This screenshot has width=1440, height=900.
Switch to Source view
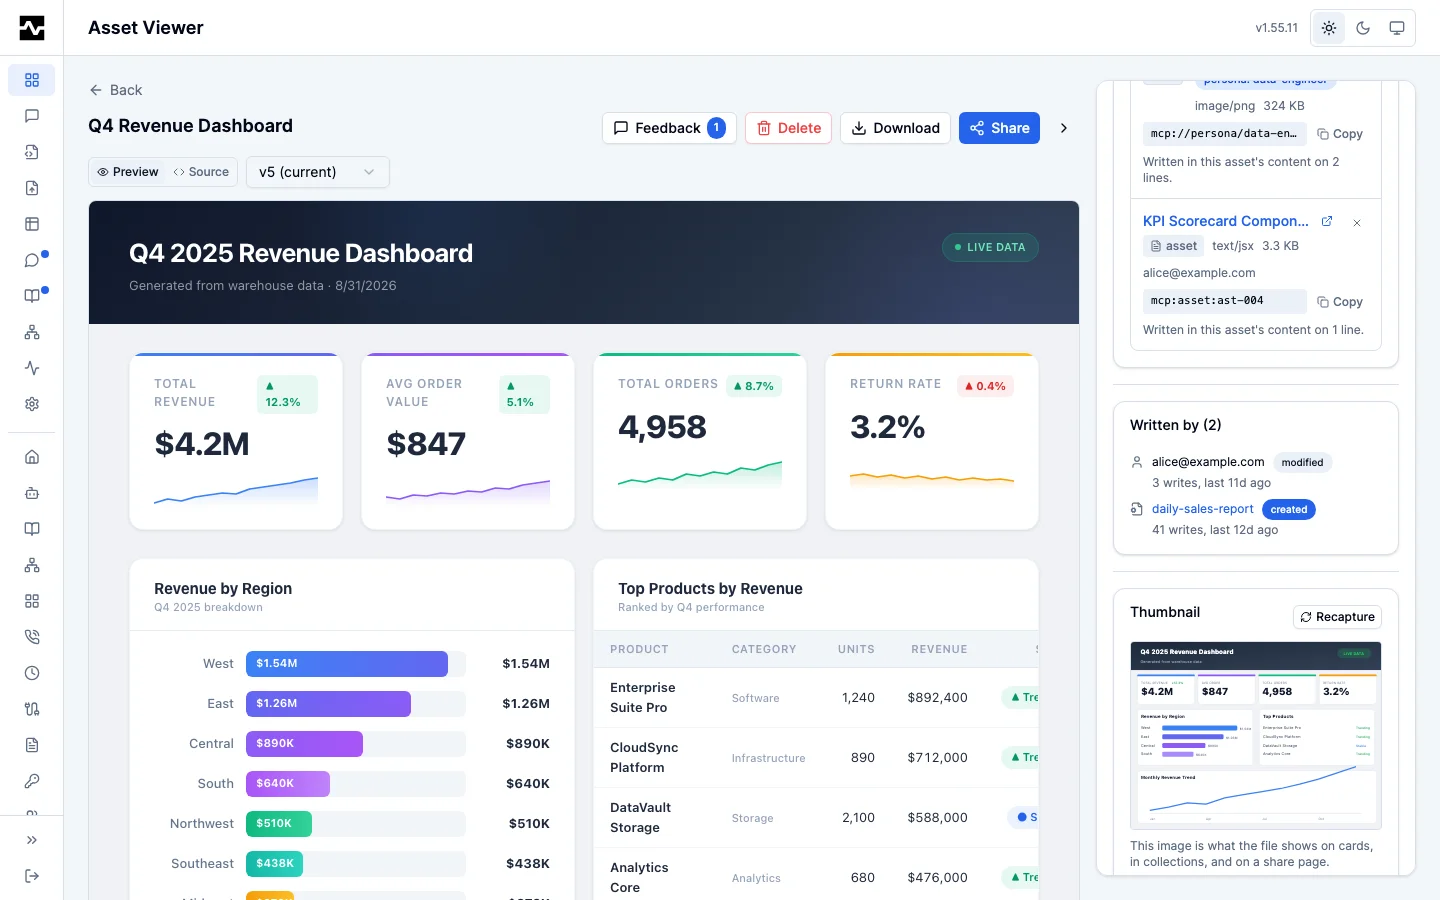[201, 172]
